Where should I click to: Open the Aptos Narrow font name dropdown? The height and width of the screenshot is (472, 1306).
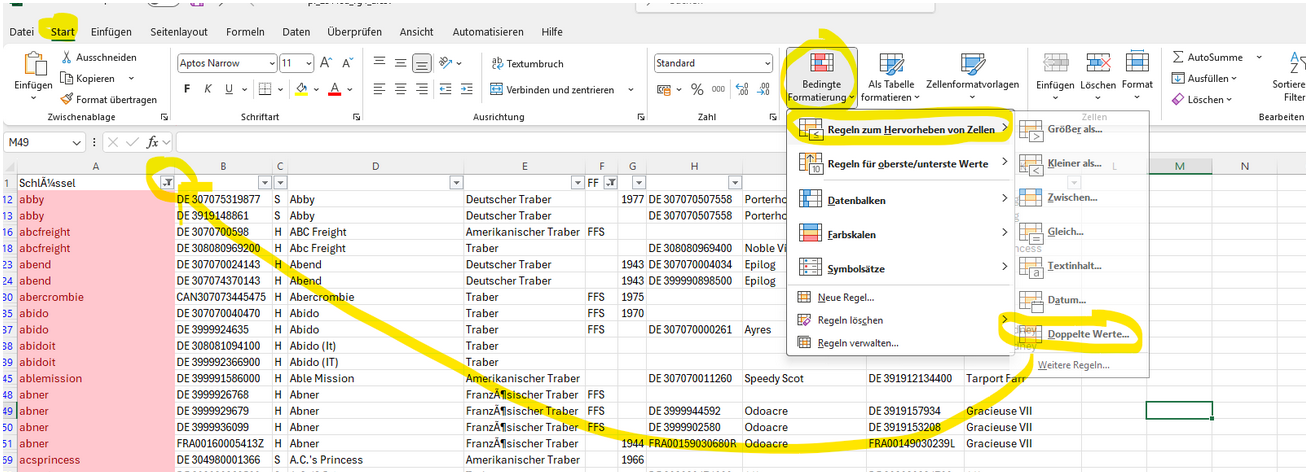(271, 63)
